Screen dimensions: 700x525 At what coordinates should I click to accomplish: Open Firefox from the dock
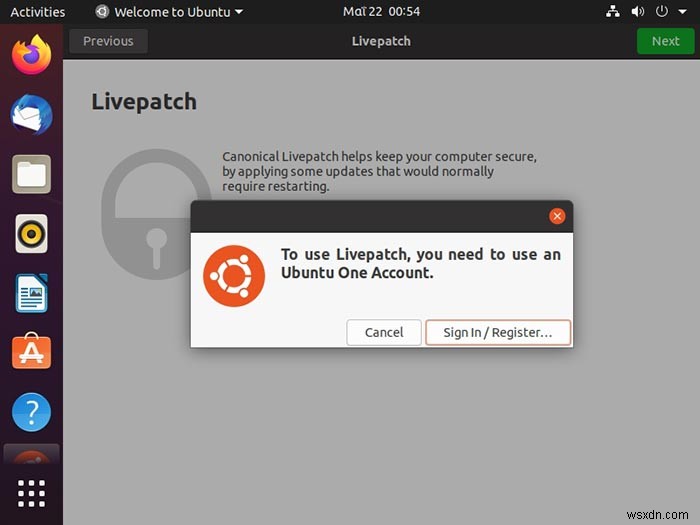pyautogui.click(x=31, y=55)
